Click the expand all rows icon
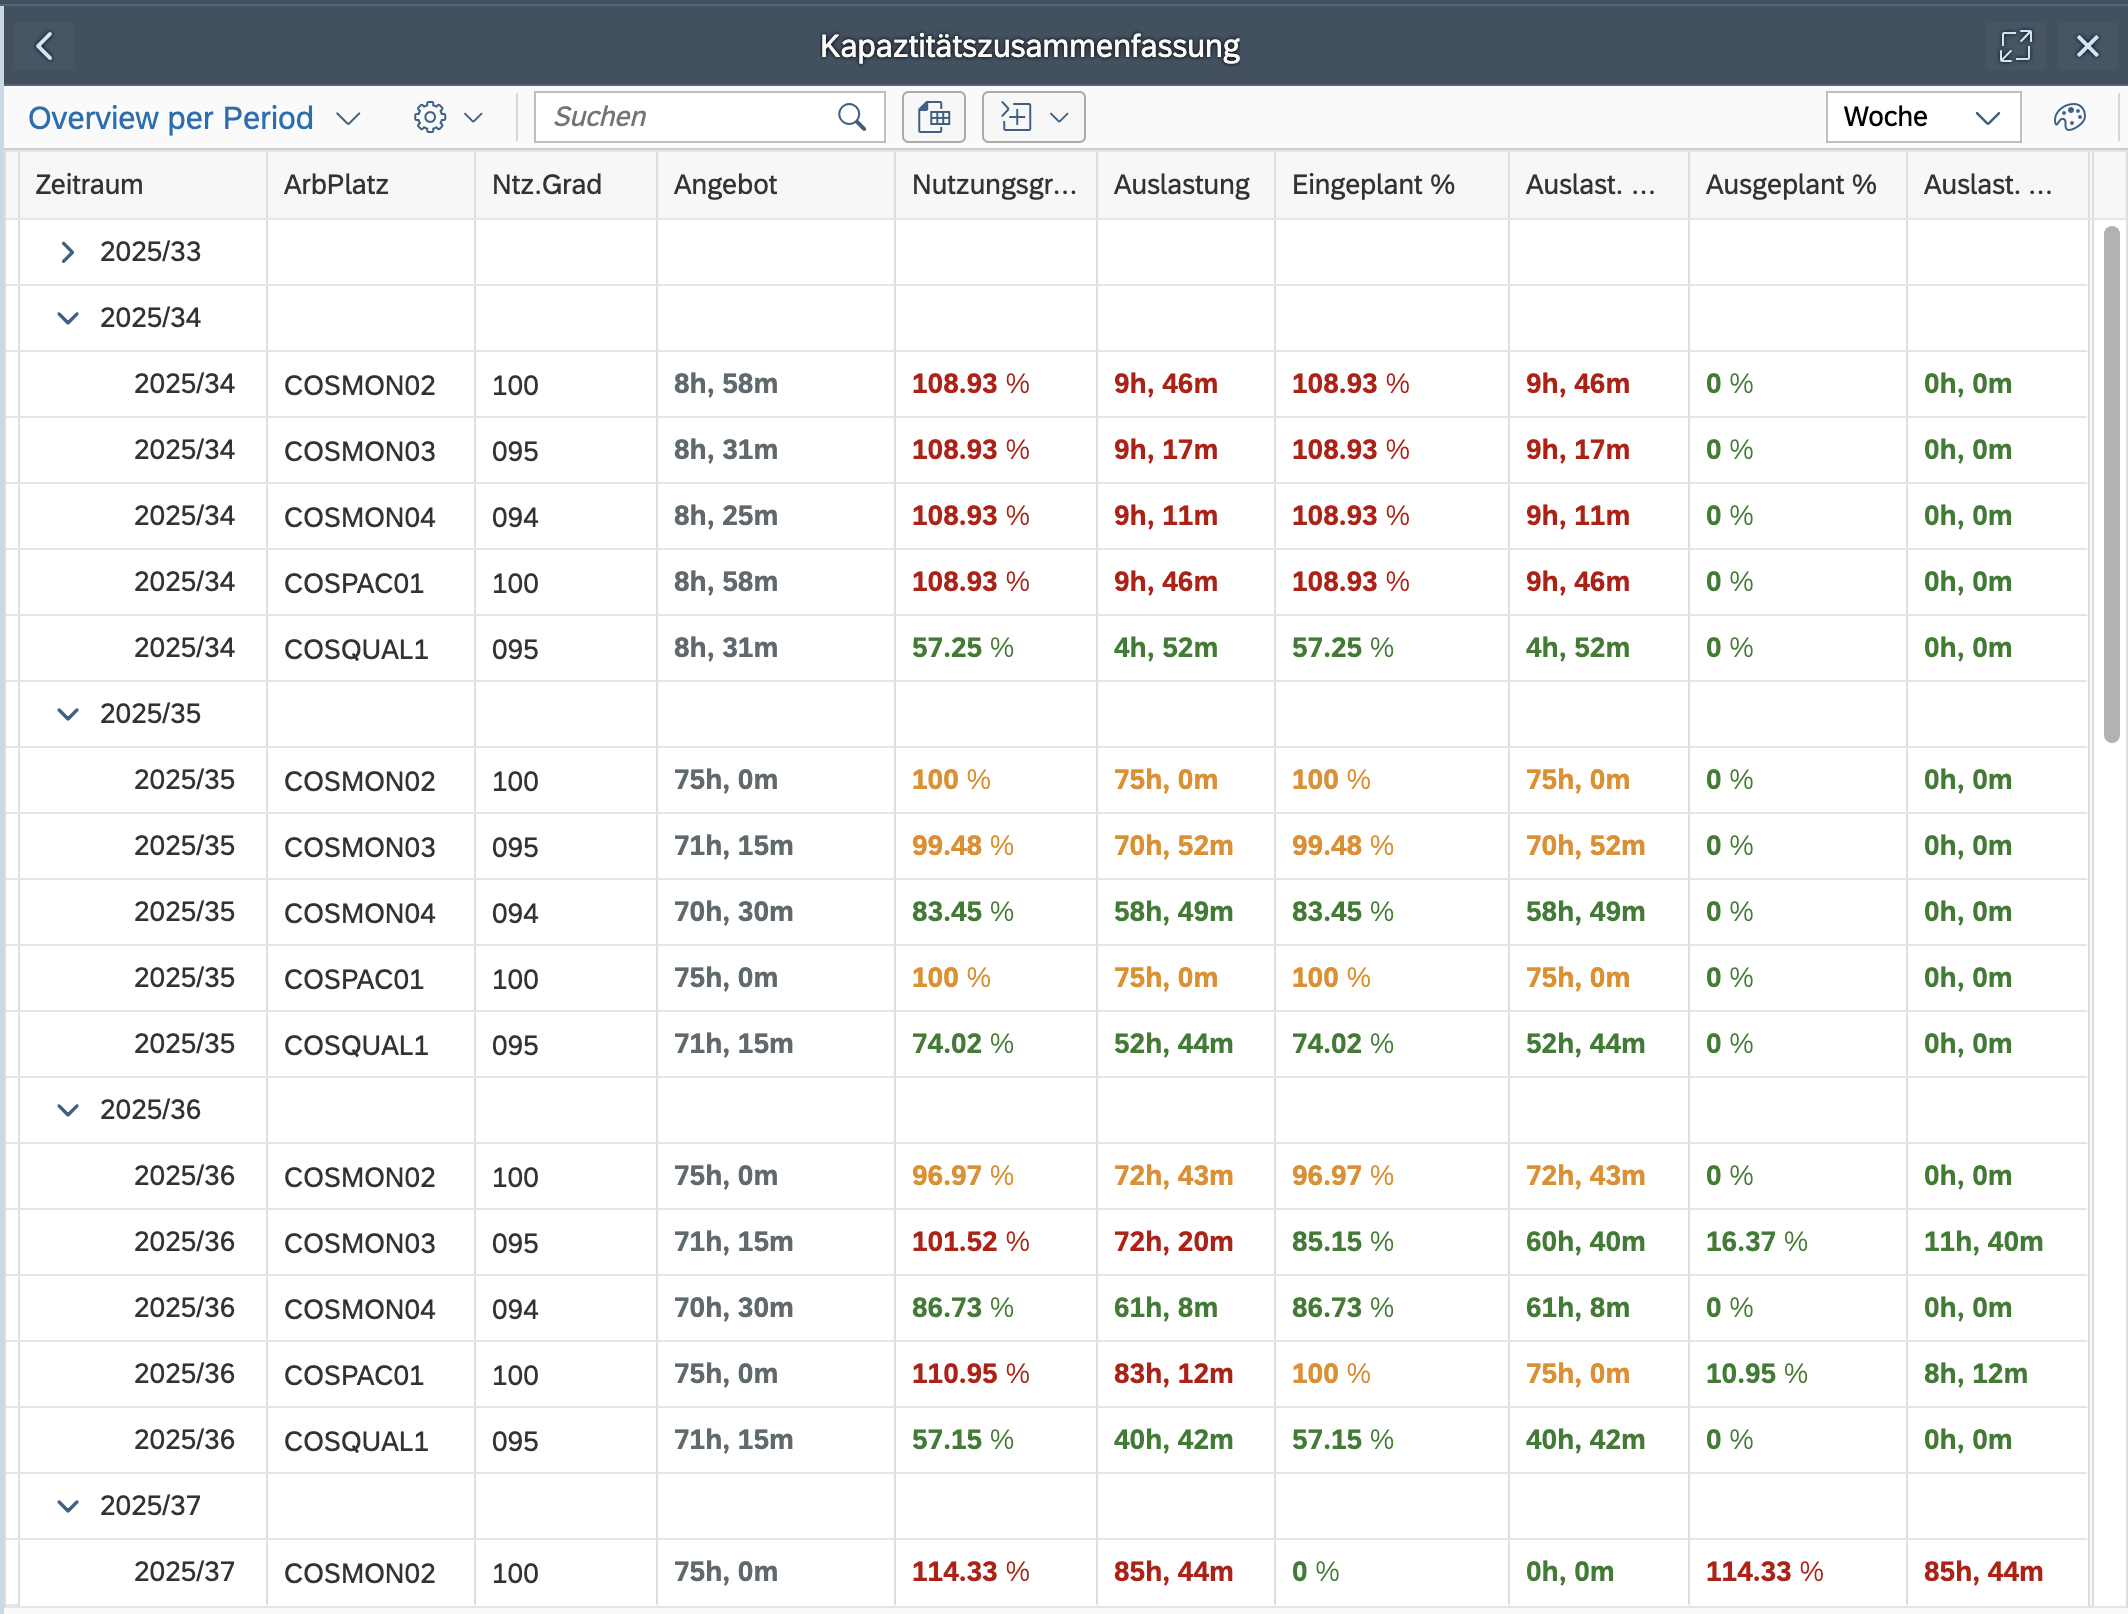Screen dimensions: 2128x1614 point(1016,117)
